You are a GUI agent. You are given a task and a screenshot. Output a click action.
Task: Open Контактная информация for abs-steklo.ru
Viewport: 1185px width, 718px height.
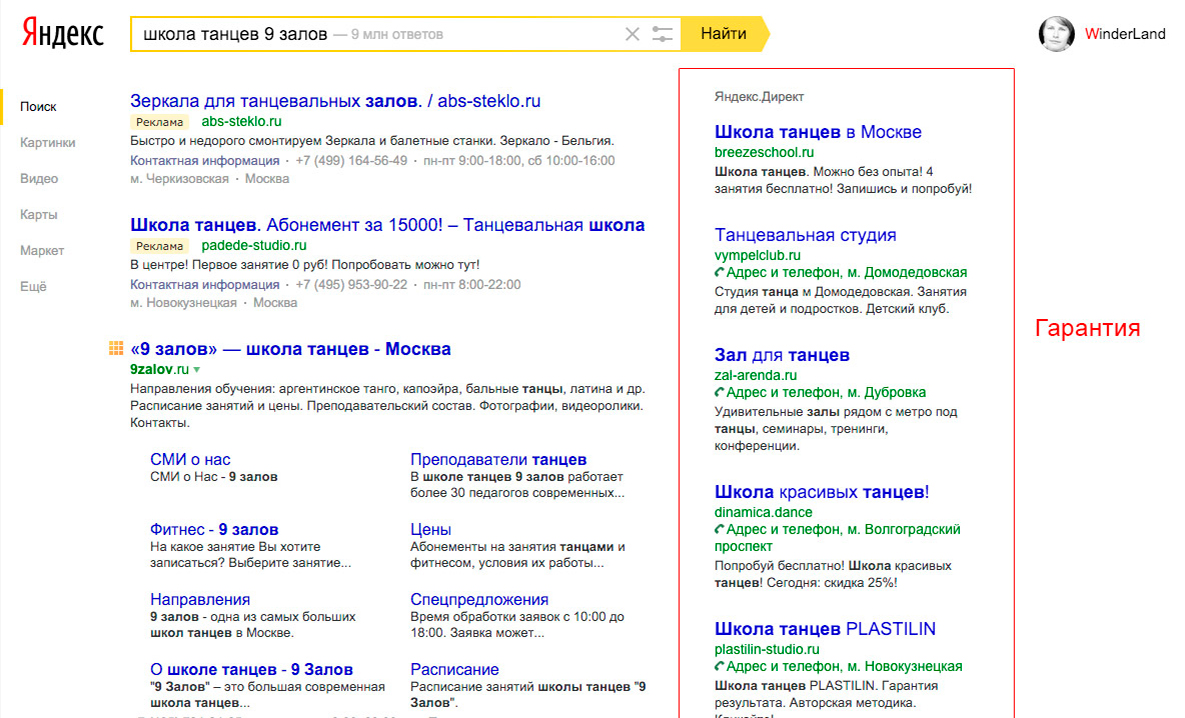point(204,160)
